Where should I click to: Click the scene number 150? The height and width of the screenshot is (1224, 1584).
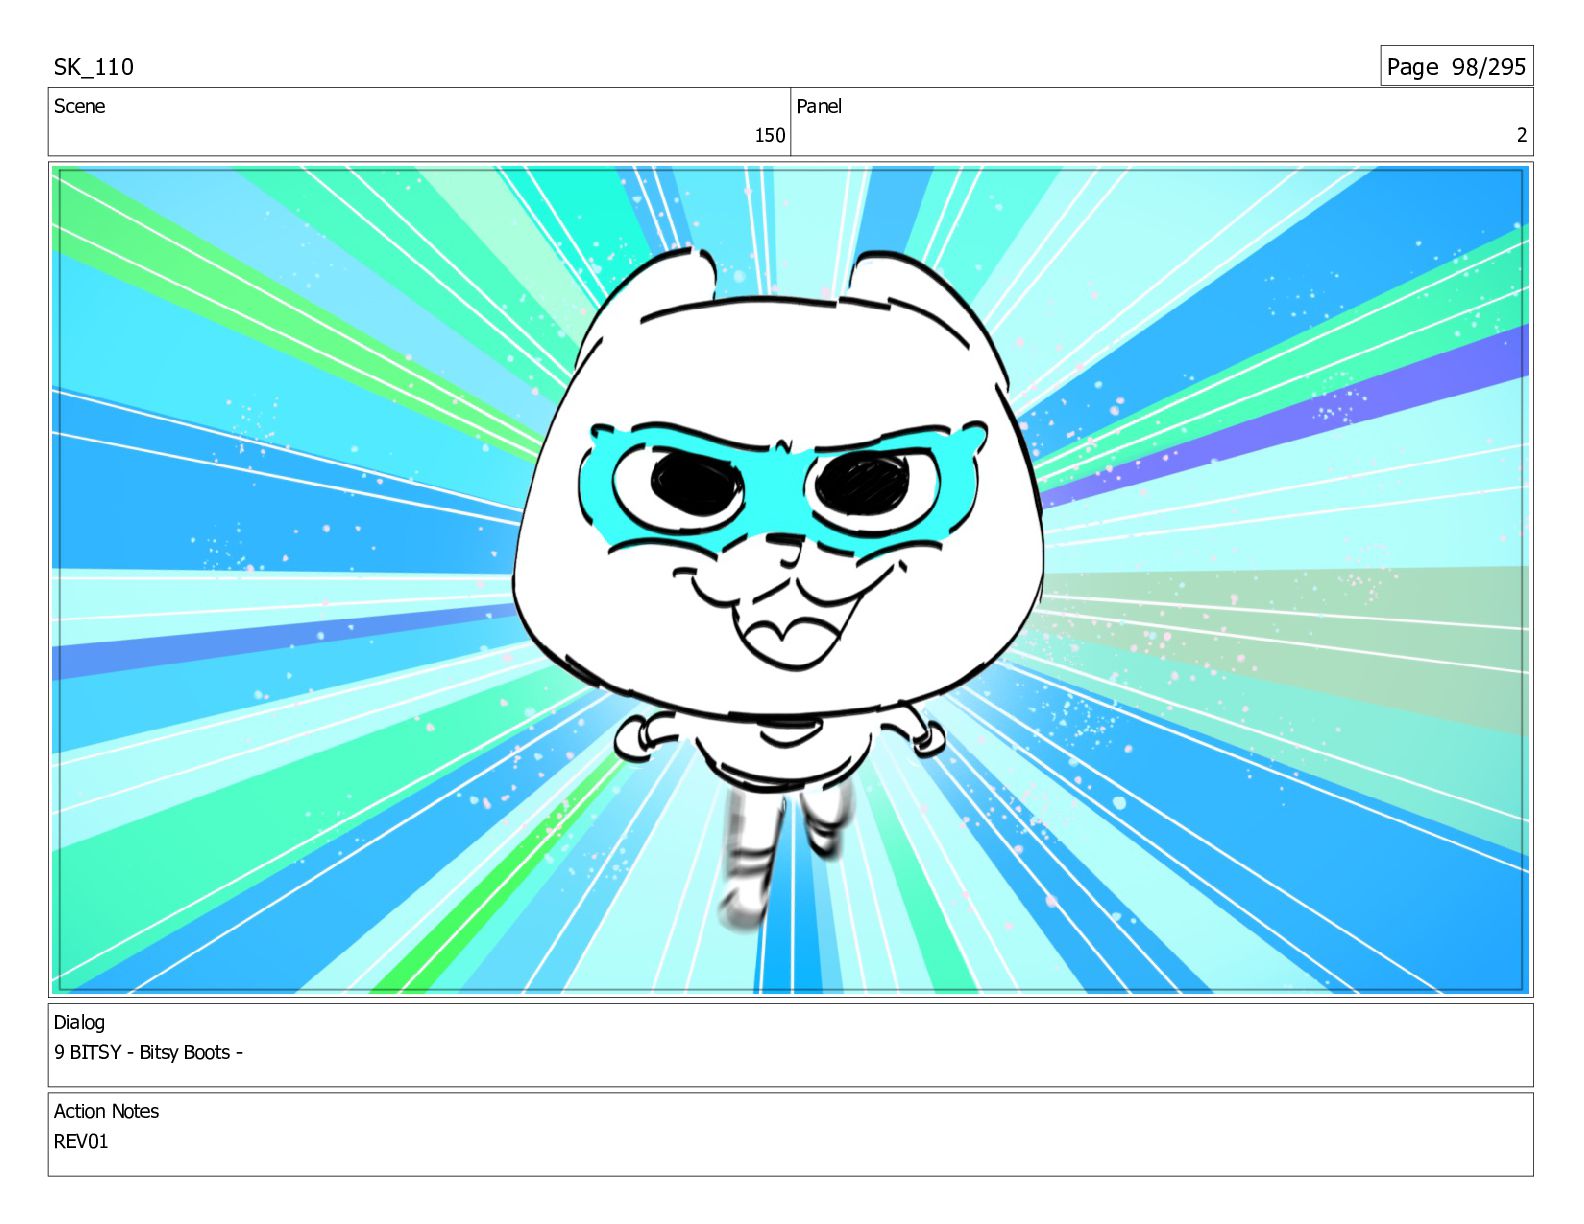click(769, 135)
